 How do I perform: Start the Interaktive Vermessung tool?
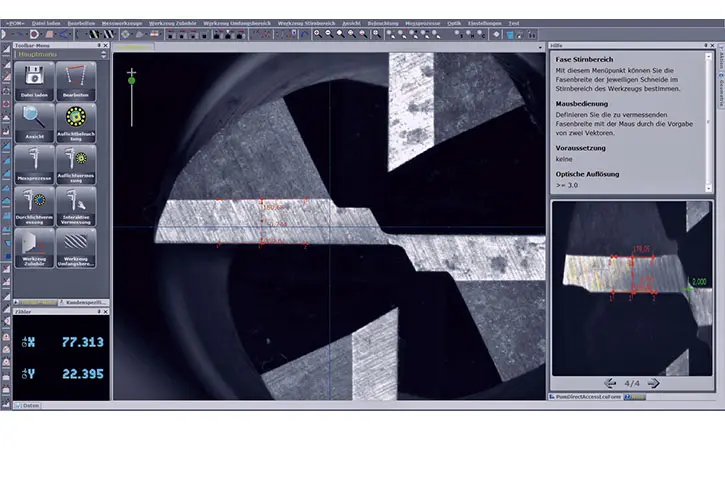pos(76,201)
